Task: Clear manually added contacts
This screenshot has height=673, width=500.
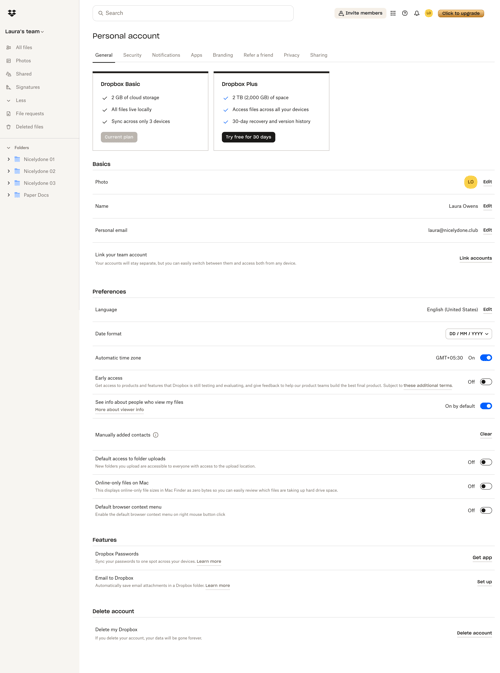Action: 486,434
